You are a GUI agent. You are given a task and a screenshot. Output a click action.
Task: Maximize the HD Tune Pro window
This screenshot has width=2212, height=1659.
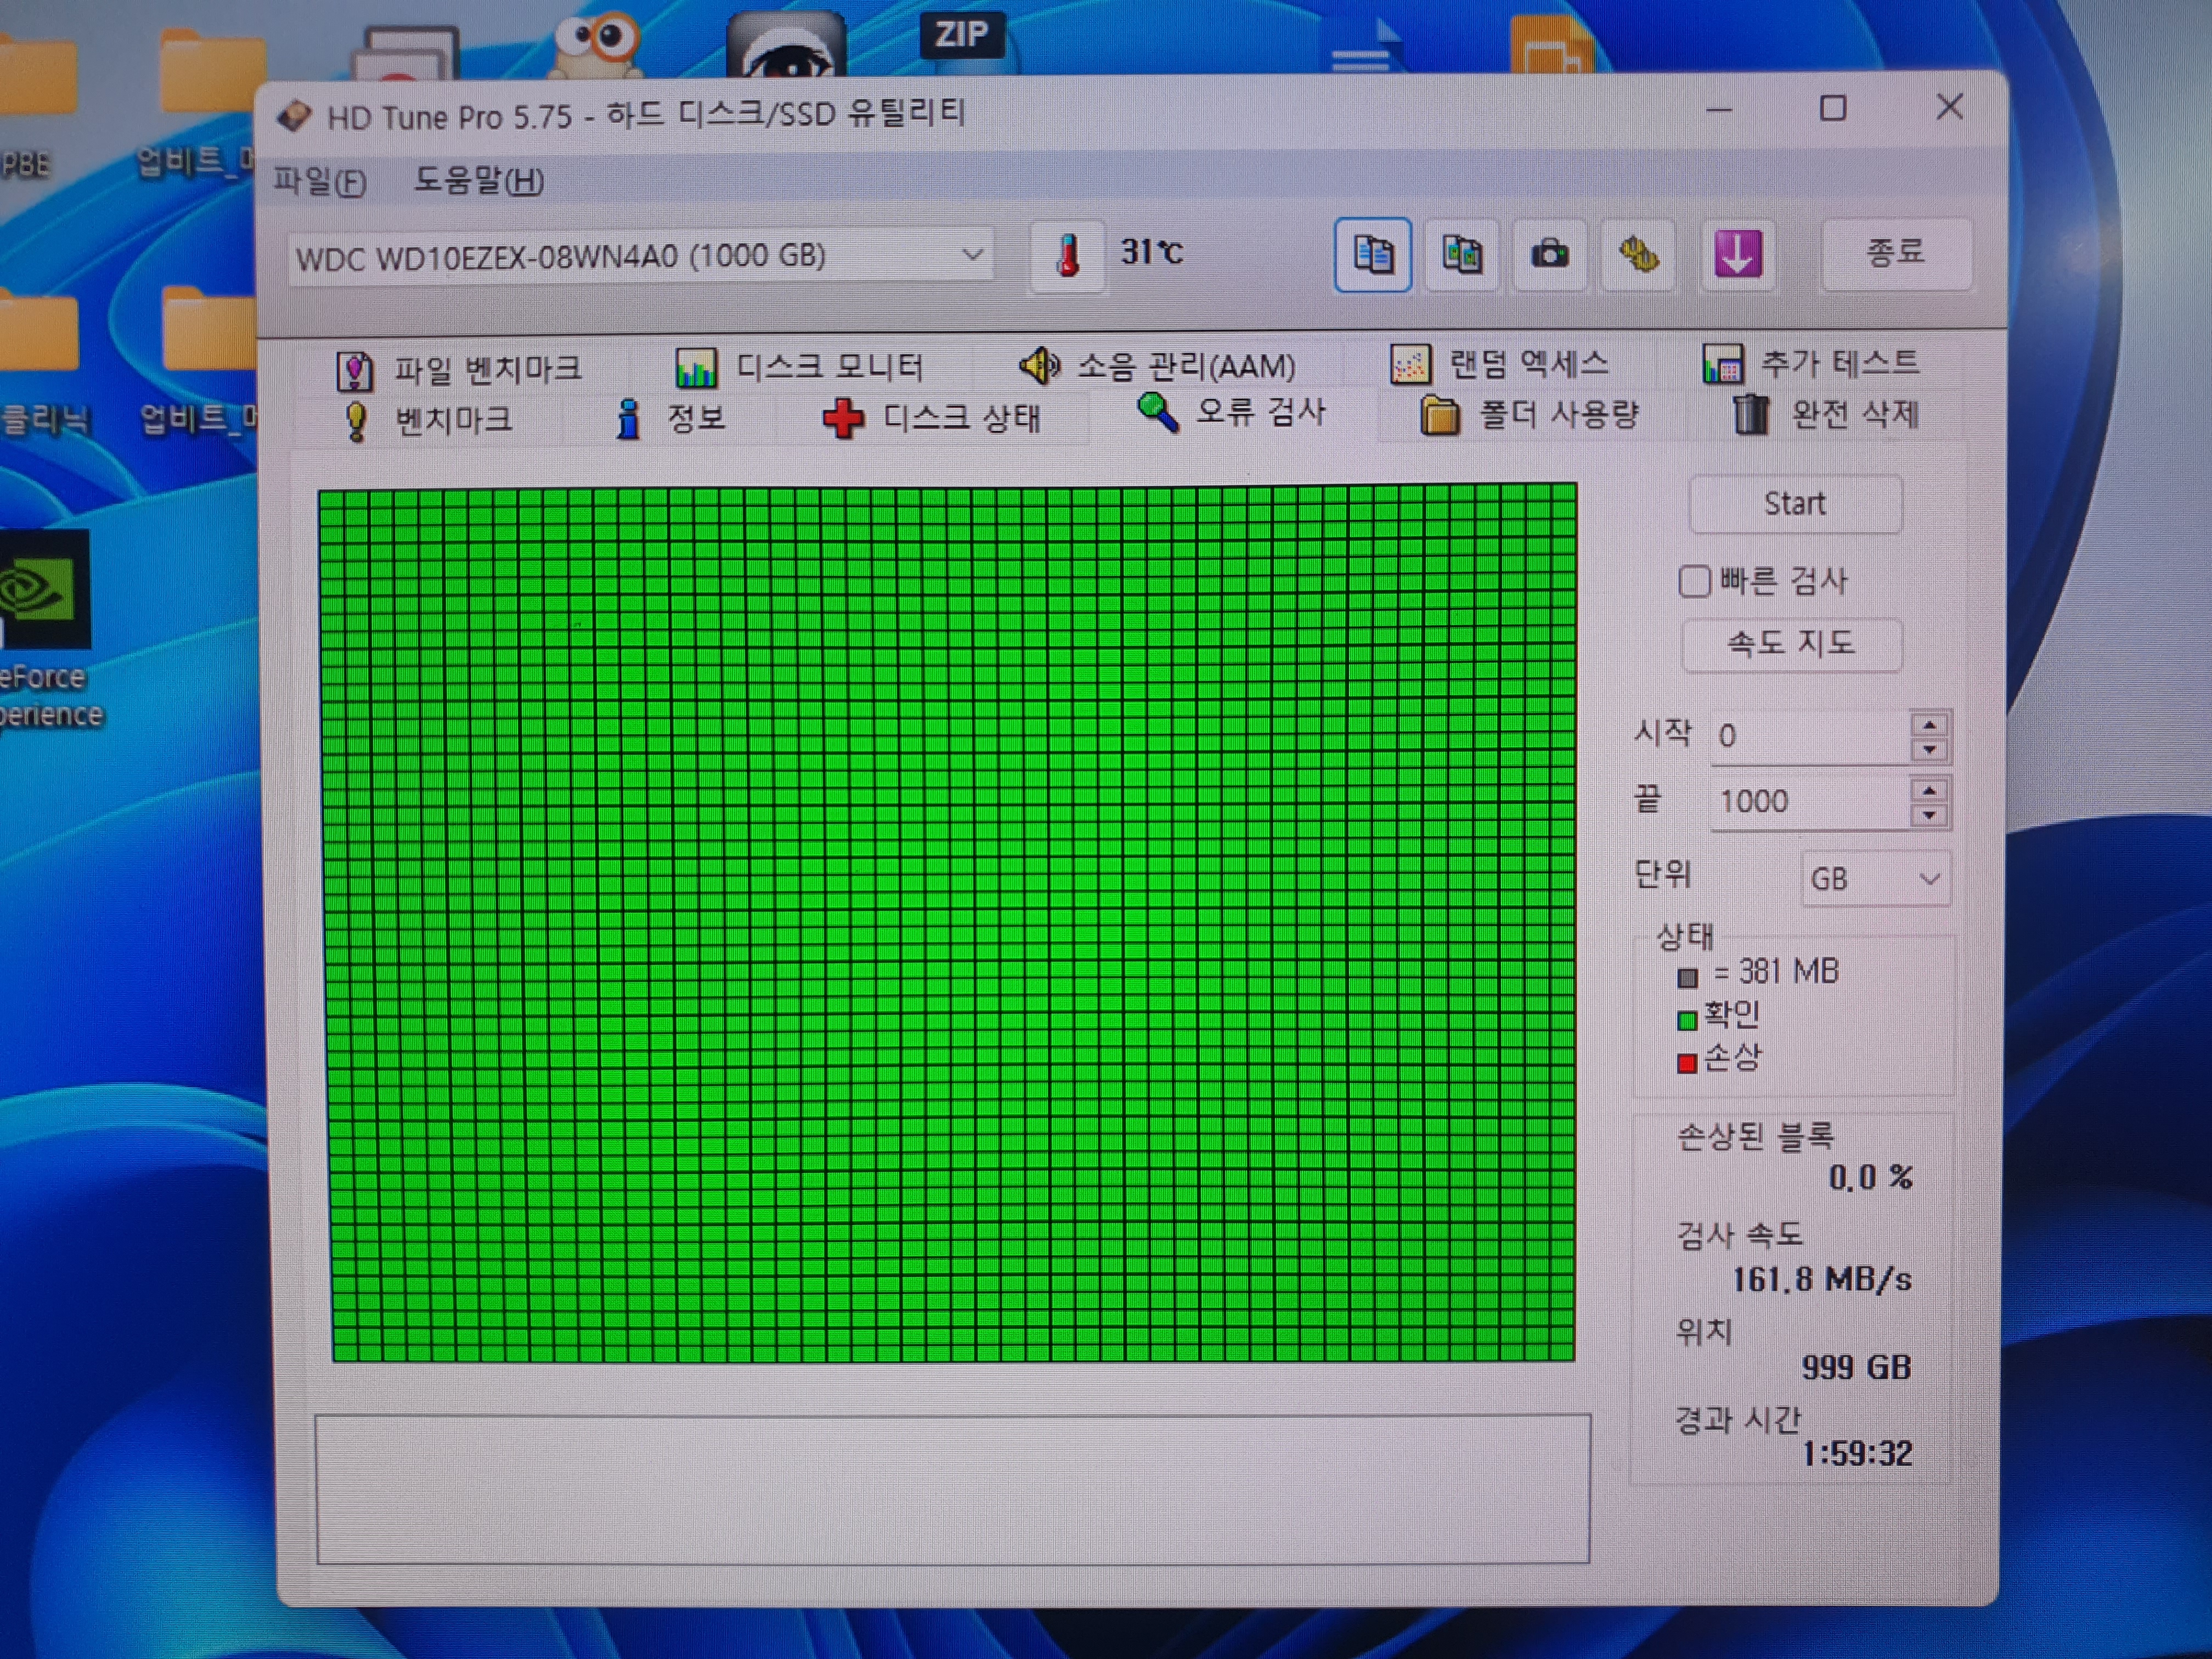point(1832,108)
